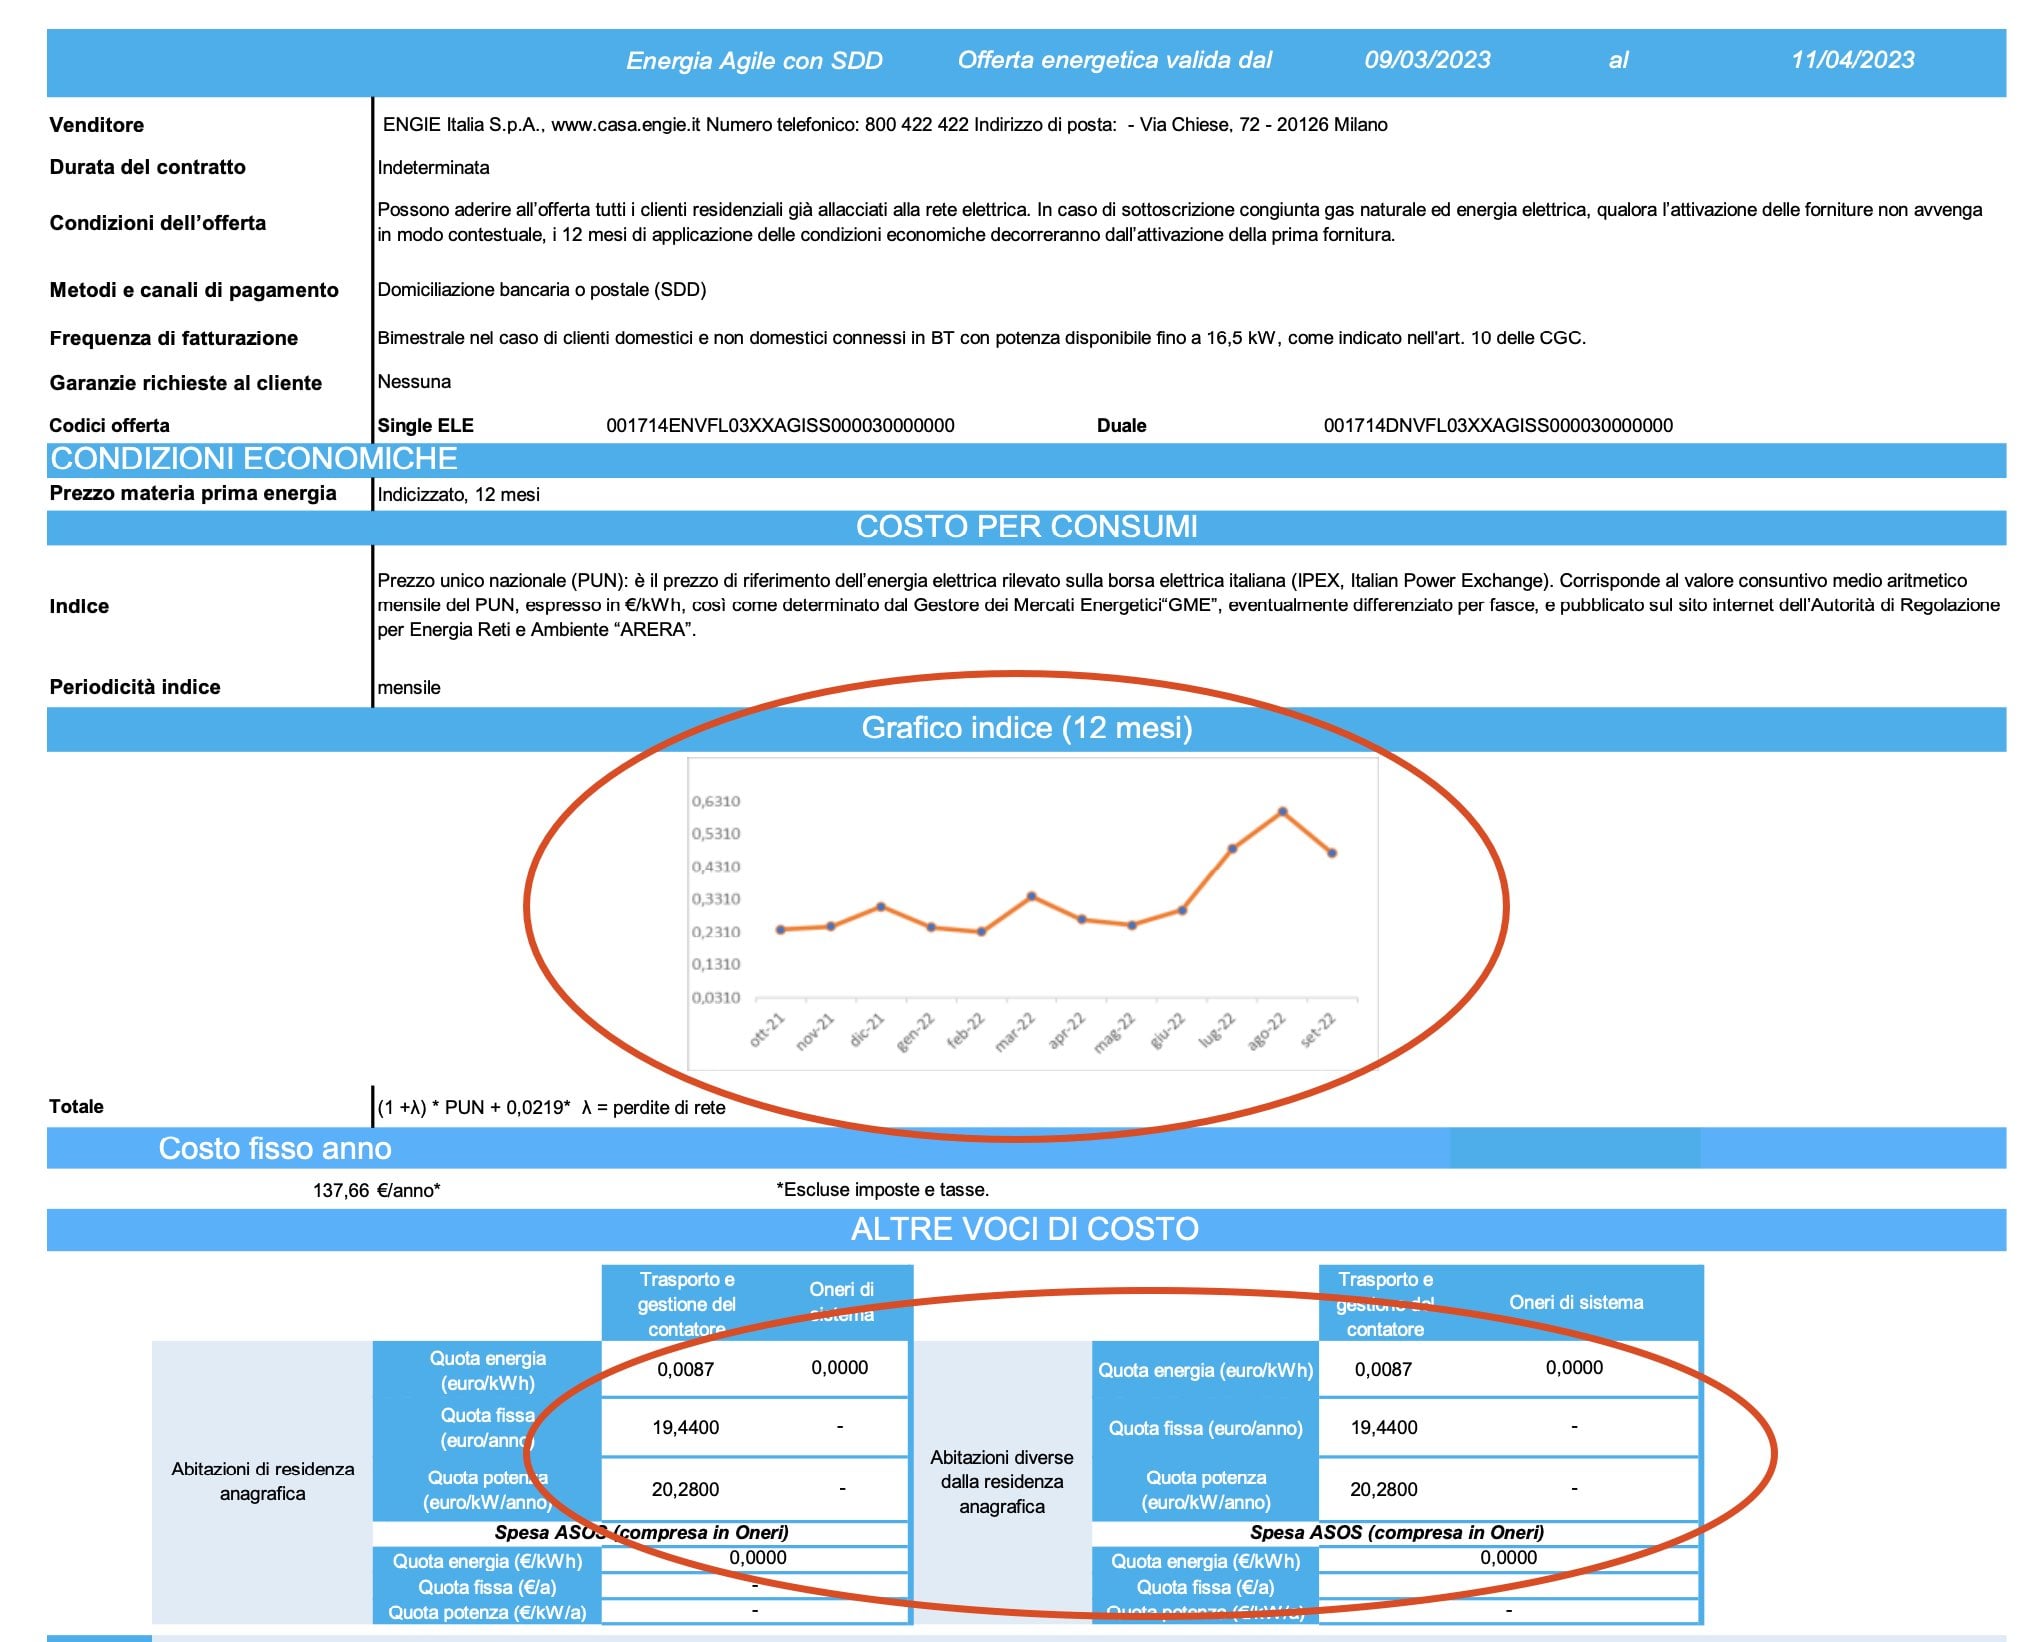Screen dimensions: 2028x1642
Task: Click the 'Grafico indice (12 mesi)' heading
Action: (x=1027, y=728)
